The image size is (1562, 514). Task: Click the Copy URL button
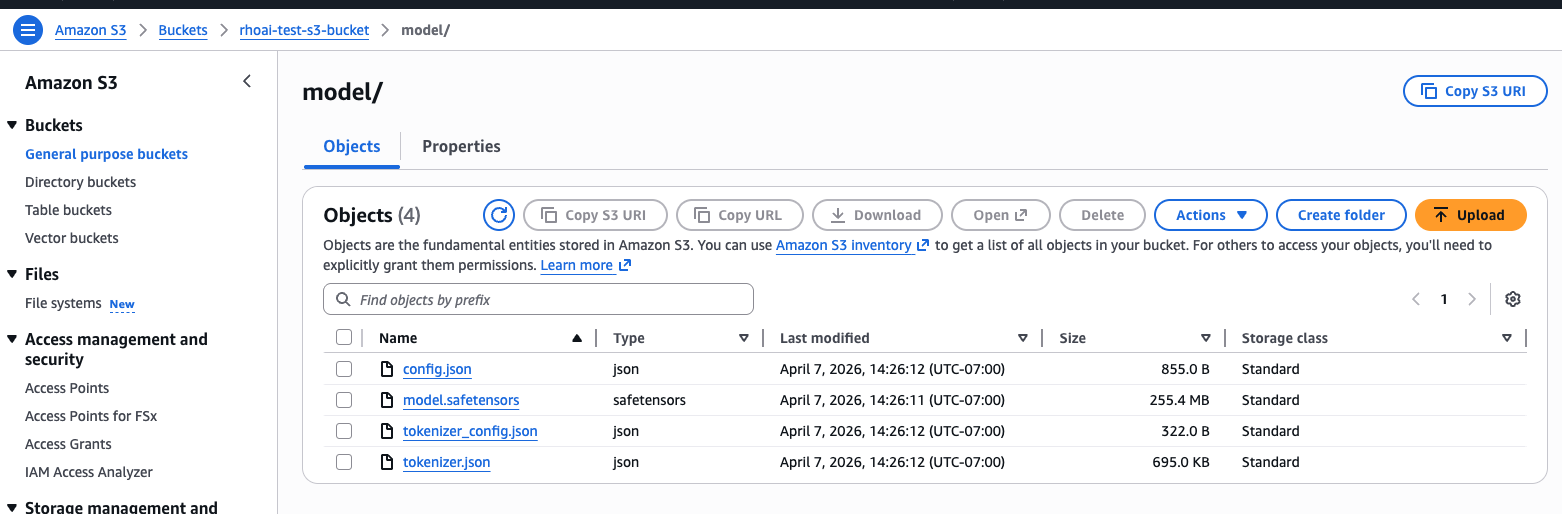pos(740,215)
